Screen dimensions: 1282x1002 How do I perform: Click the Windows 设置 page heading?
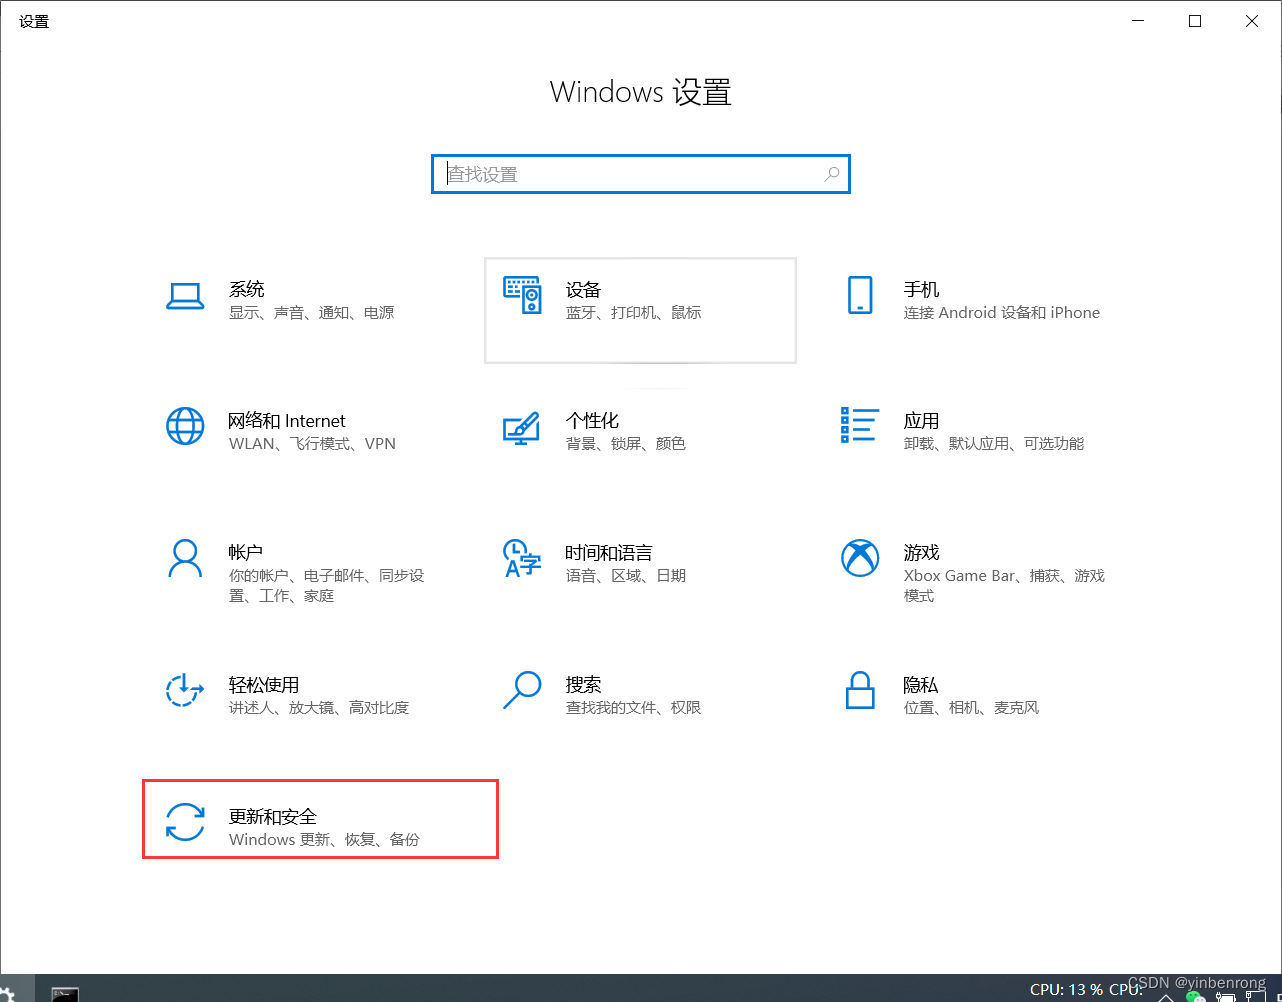[641, 92]
